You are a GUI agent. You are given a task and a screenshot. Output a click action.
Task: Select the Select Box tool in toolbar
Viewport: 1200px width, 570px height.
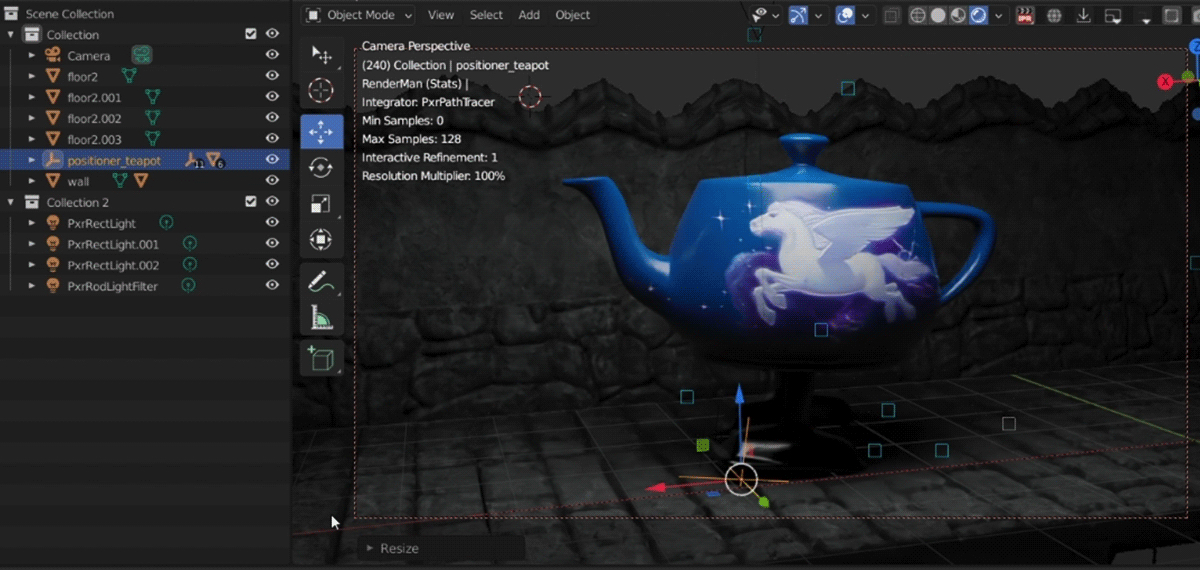(x=321, y=54)
